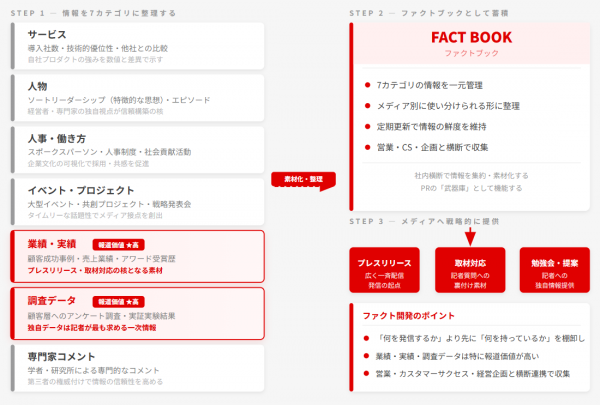600x405 pixels.
Task: Select the 勉強会・提案 red box
Action: [x=554, y=268]
